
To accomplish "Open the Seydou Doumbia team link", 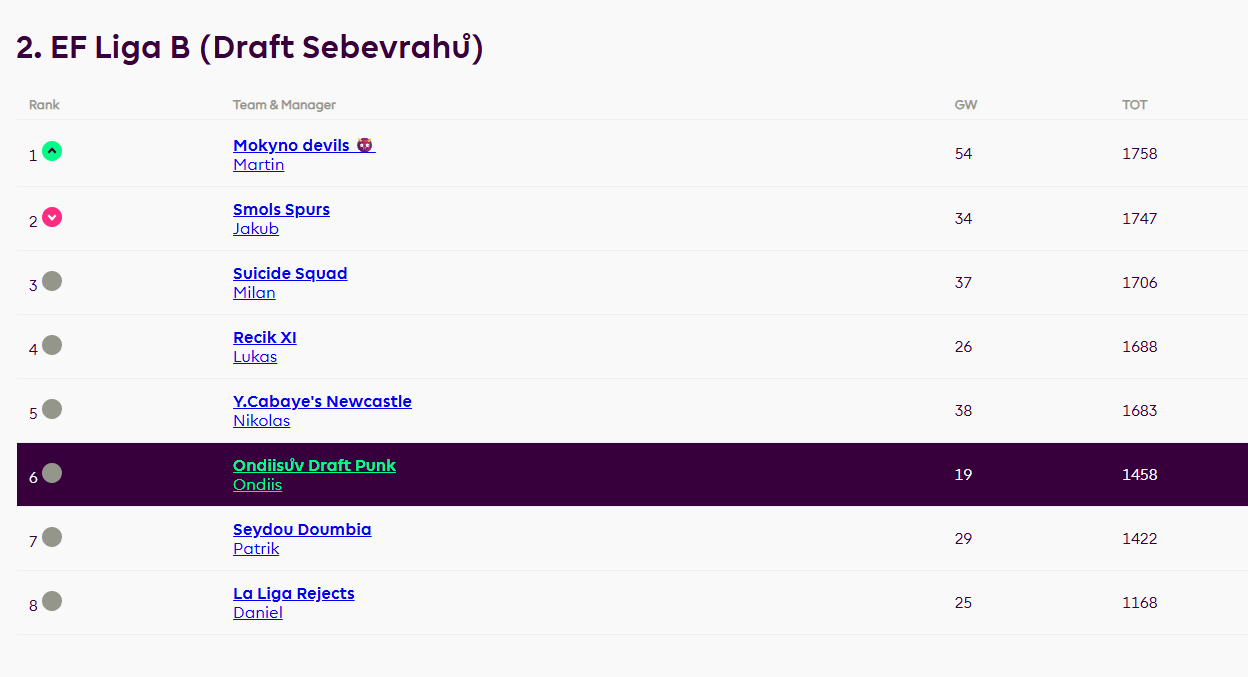I will click(302, 529).
